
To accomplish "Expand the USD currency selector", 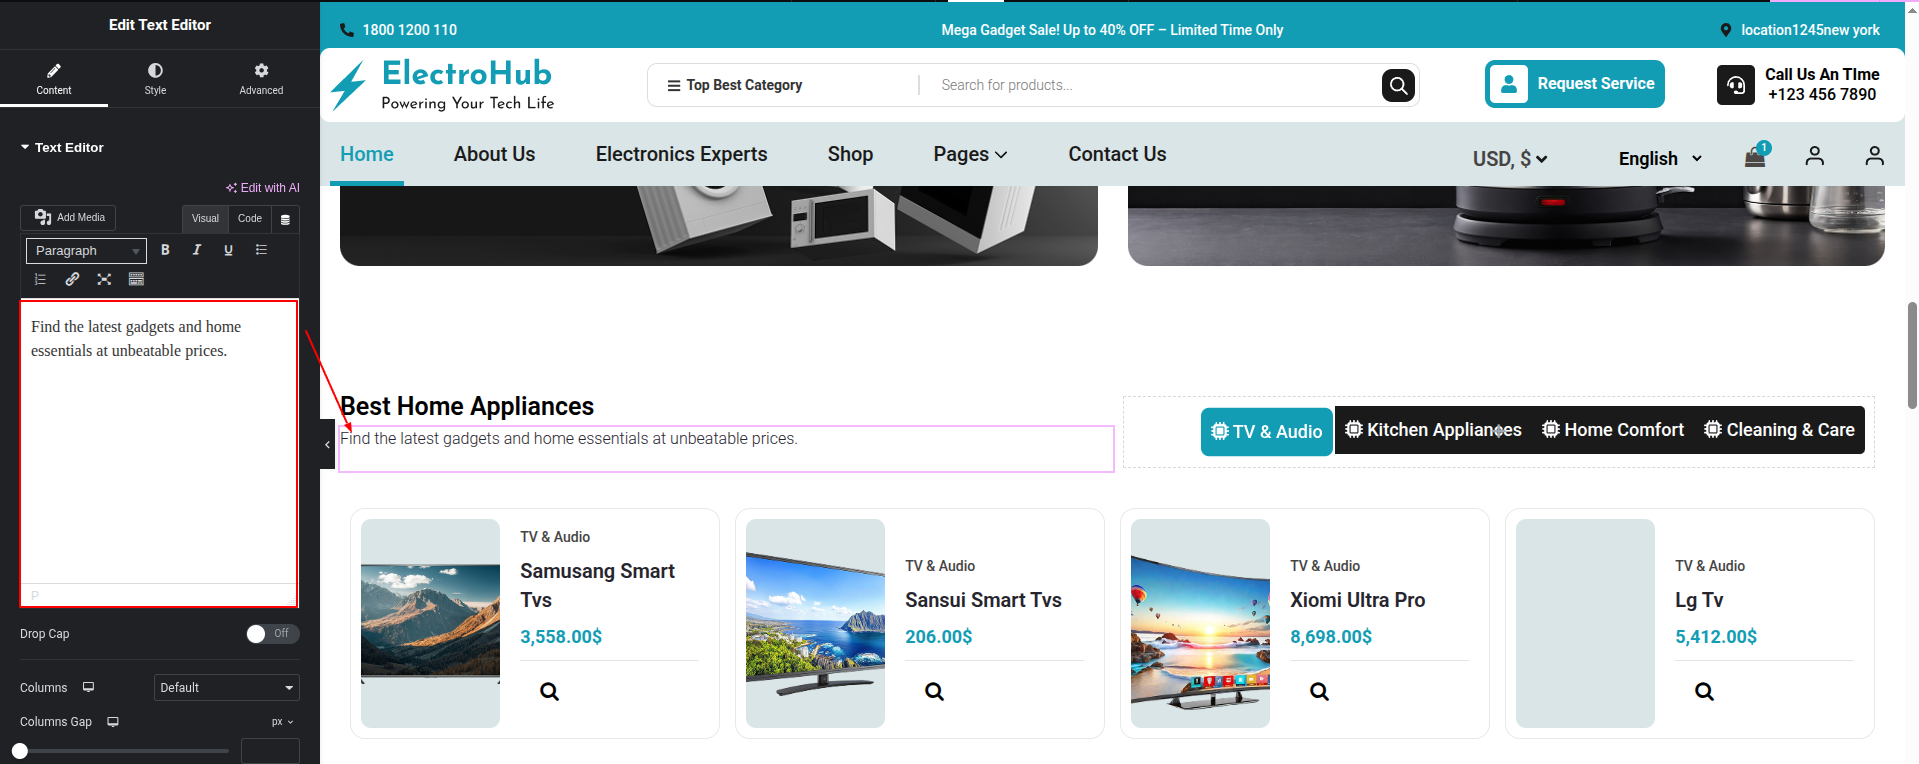I will click(x=1509, y=159).
